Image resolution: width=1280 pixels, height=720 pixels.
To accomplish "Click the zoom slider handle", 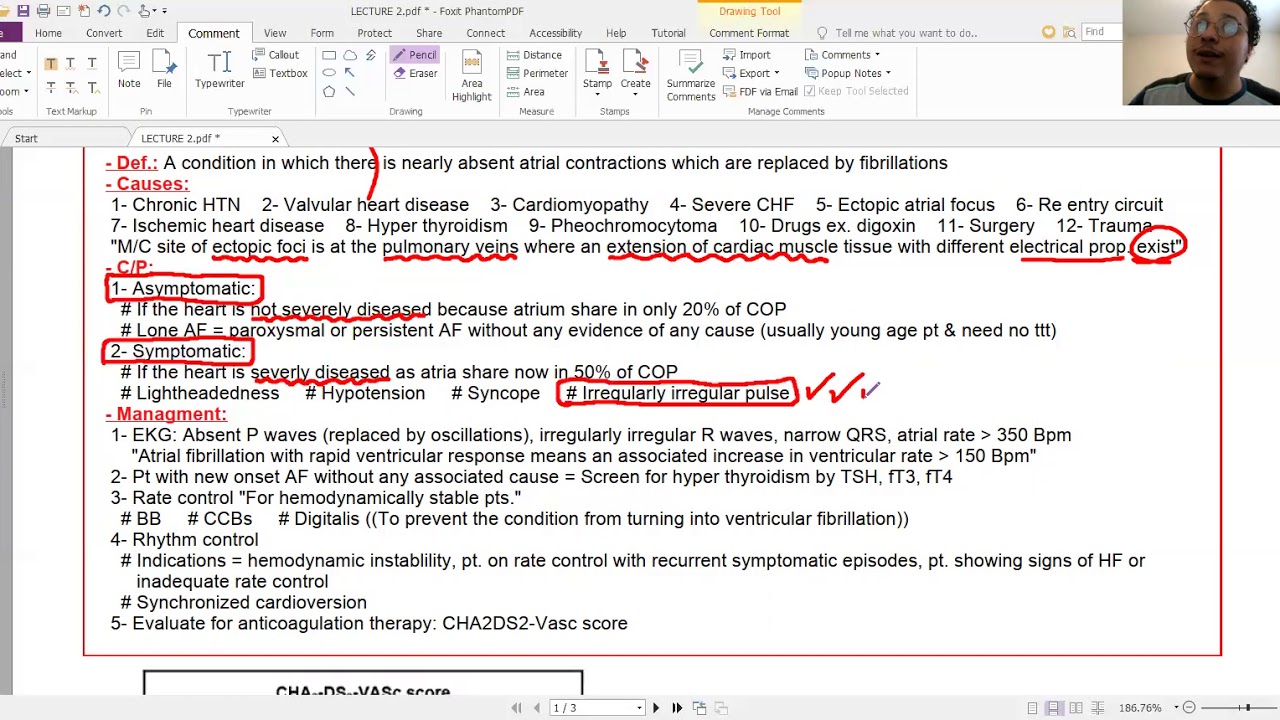I will click(1247, 708).
